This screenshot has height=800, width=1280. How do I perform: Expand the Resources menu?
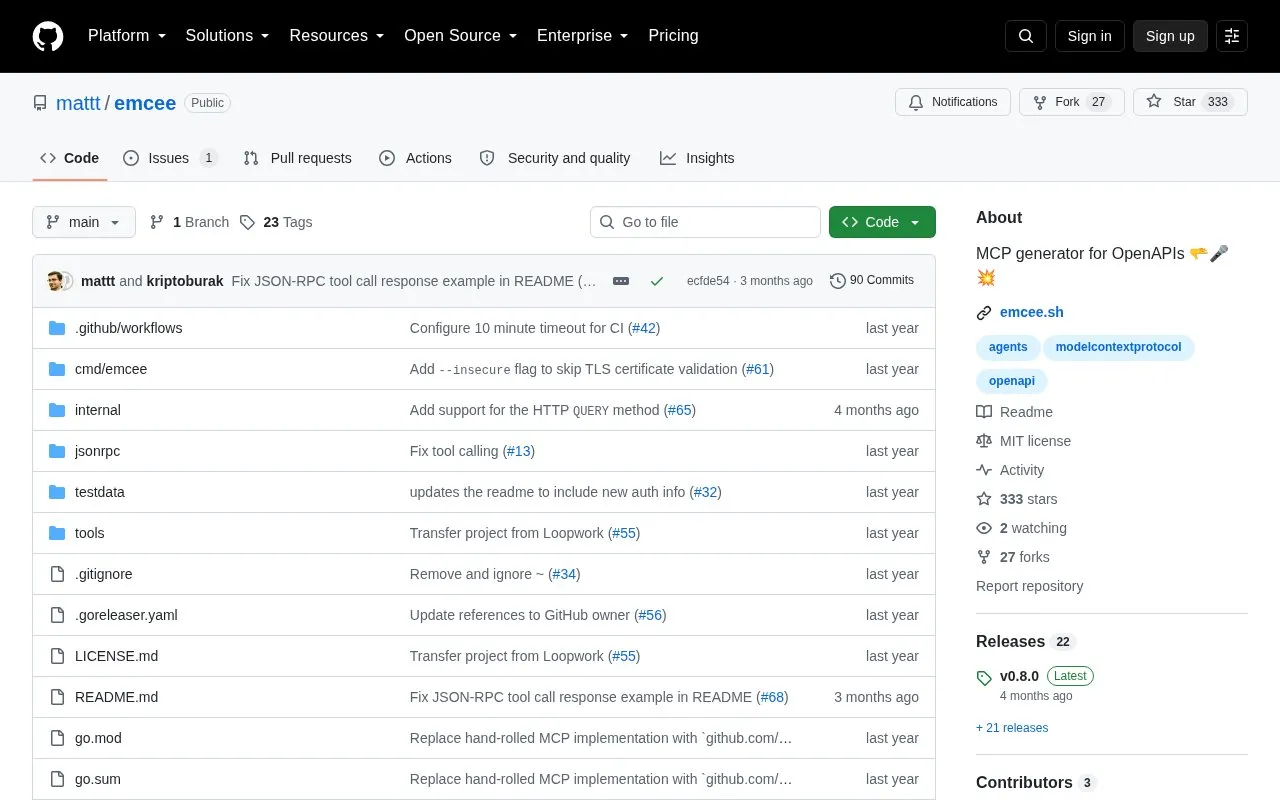337,36
